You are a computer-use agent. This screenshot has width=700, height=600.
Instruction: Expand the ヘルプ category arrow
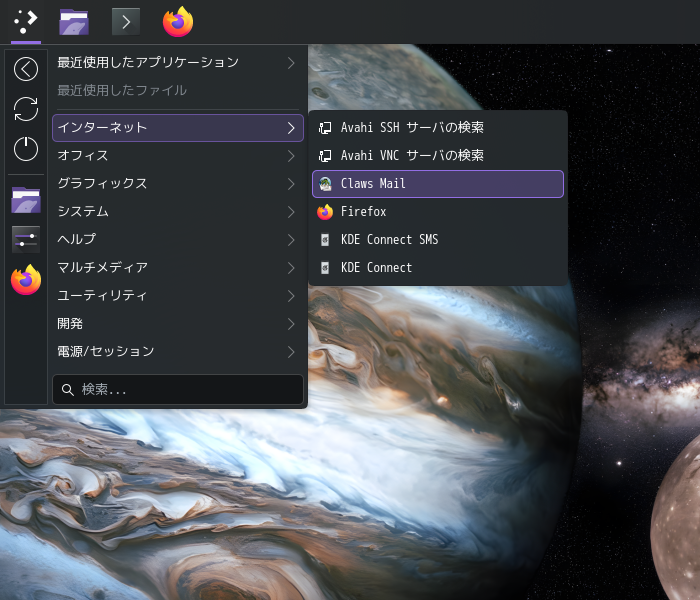pyautogui.click(x=291, y=240)
